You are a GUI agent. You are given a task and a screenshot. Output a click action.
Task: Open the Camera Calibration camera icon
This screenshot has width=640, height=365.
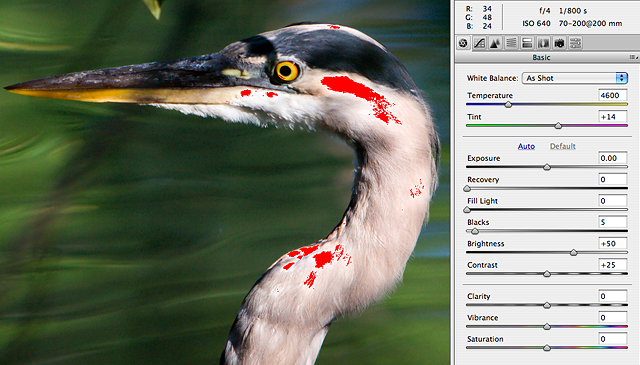click(559, 43)
